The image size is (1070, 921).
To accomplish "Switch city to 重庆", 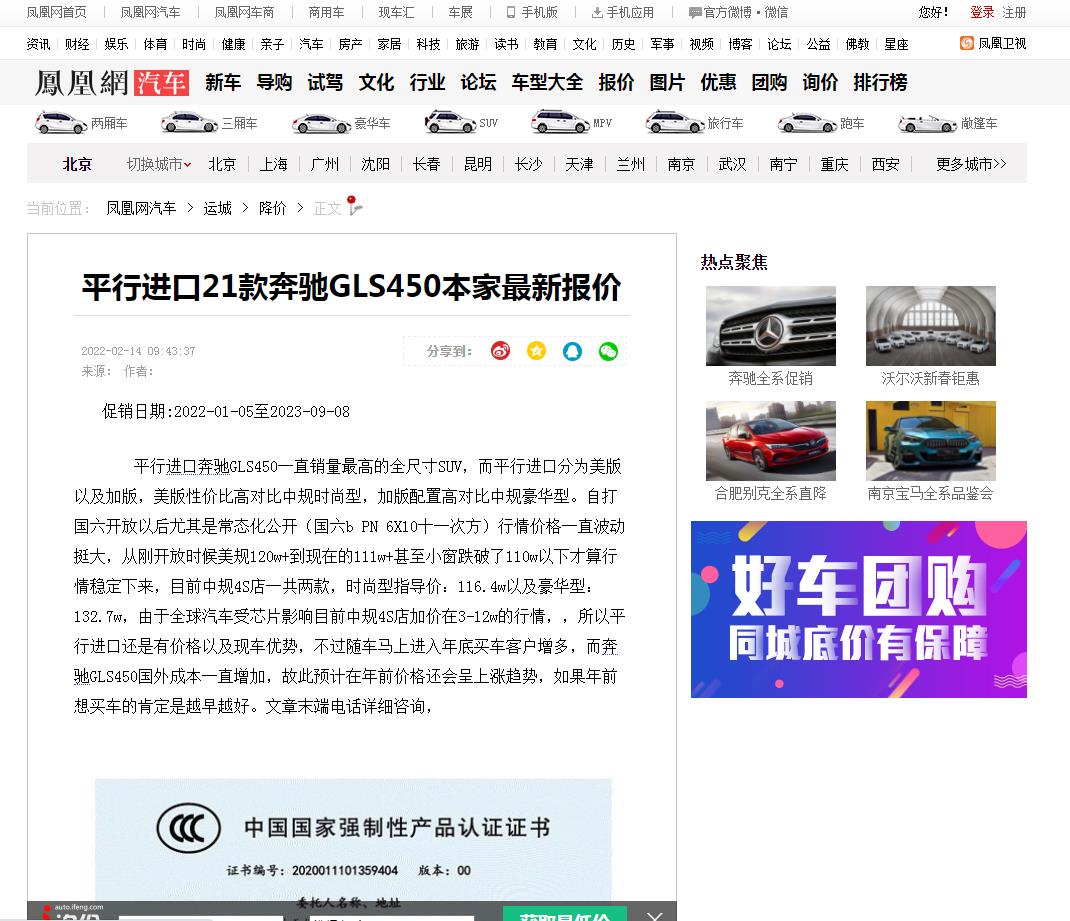I will (834, 164).
